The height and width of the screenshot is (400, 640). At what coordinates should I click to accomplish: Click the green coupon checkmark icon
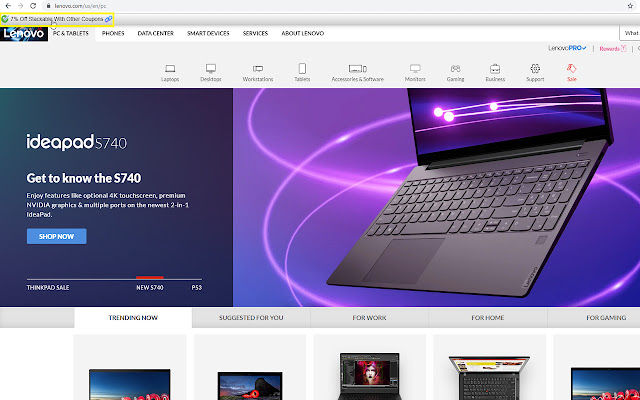tap(5, 19)
